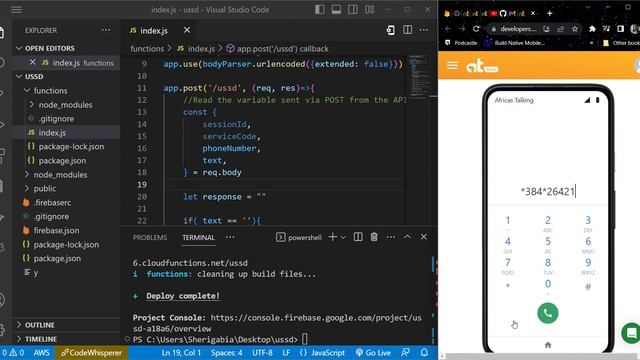This screenshot has height=360, width=640.
Task: Close the index.js editor tab
Action: click(x=187, y=30)
